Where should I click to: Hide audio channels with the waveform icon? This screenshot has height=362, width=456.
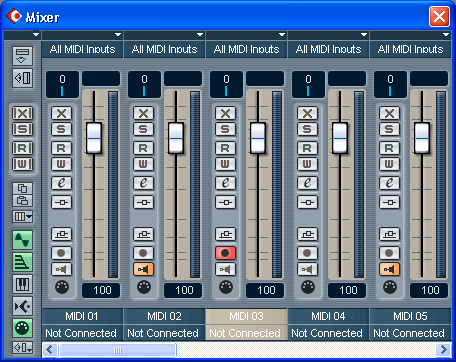pos(22,240)
